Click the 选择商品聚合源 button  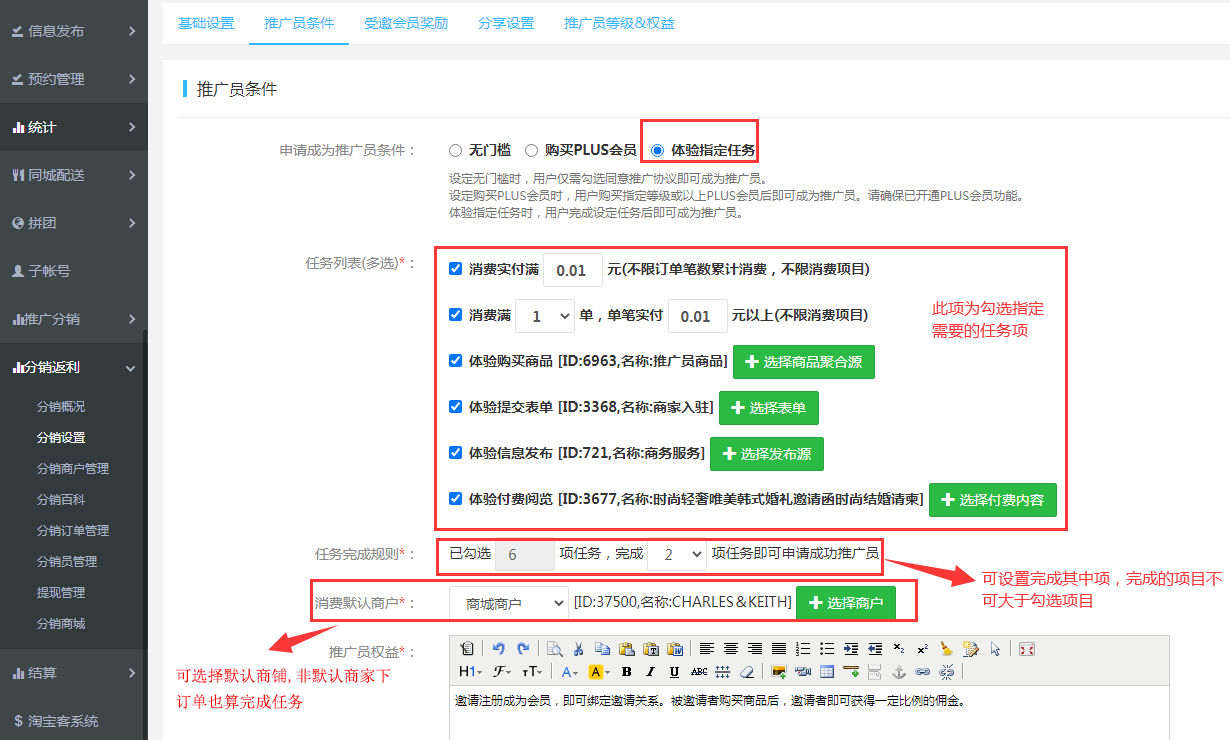803,362
